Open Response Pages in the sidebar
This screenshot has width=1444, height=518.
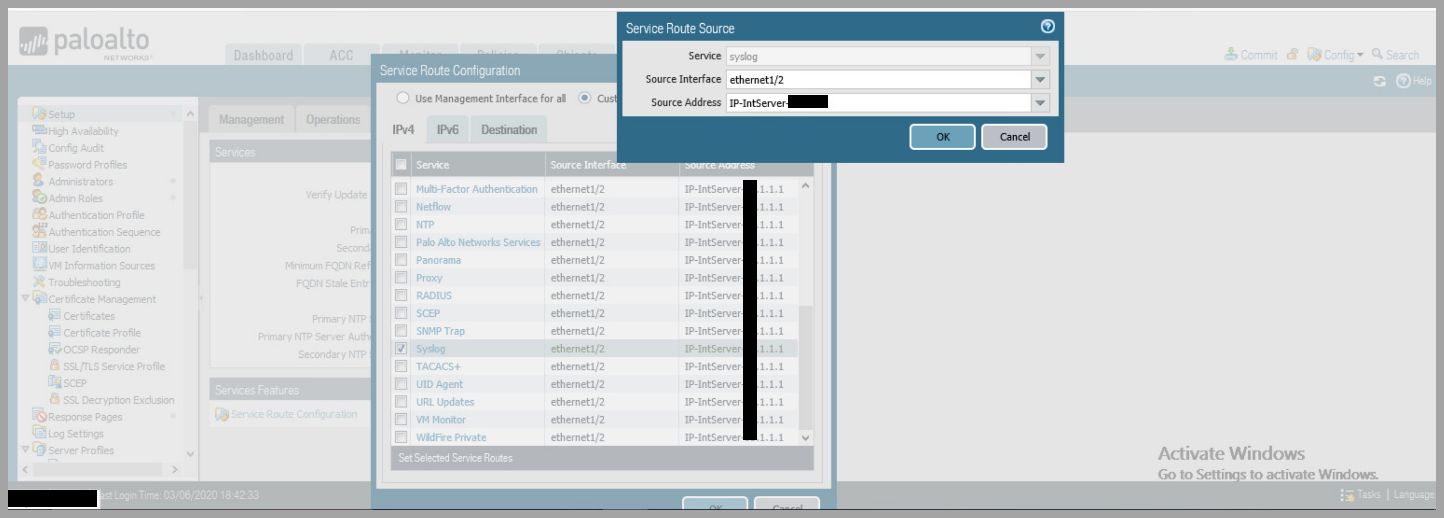pyautogui.click(x=85, y=417)
